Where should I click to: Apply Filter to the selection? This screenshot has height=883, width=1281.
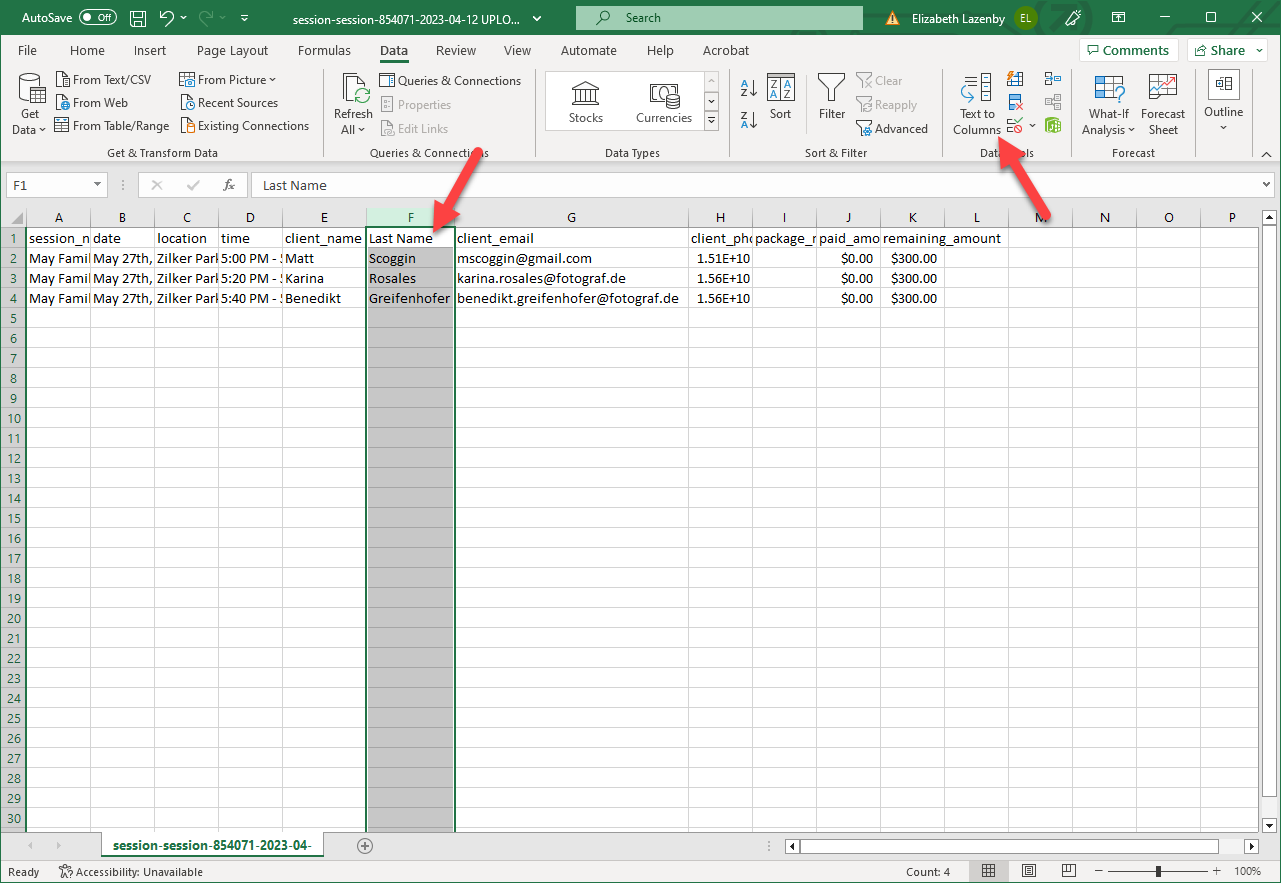click(831, 98)
